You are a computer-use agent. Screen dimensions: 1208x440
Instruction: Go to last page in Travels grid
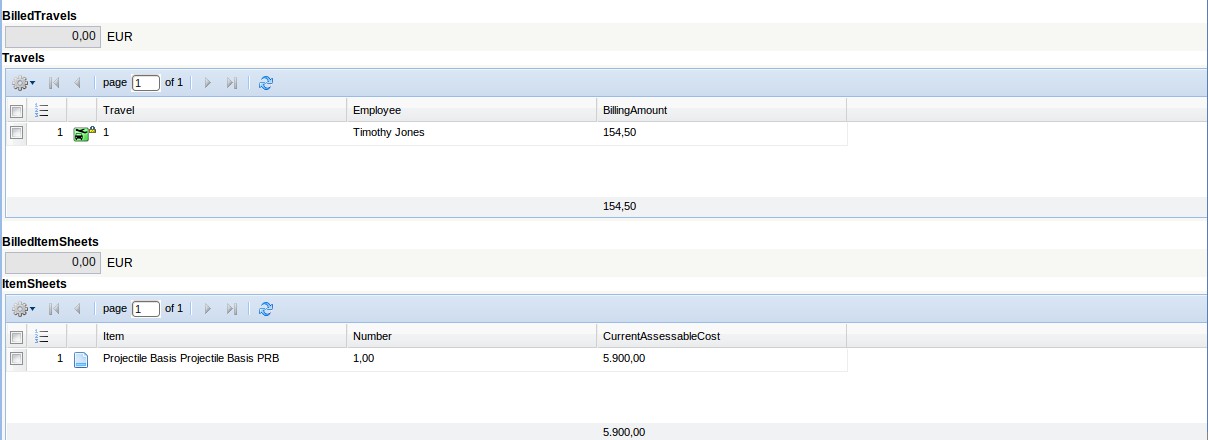(x=231, y=83)
